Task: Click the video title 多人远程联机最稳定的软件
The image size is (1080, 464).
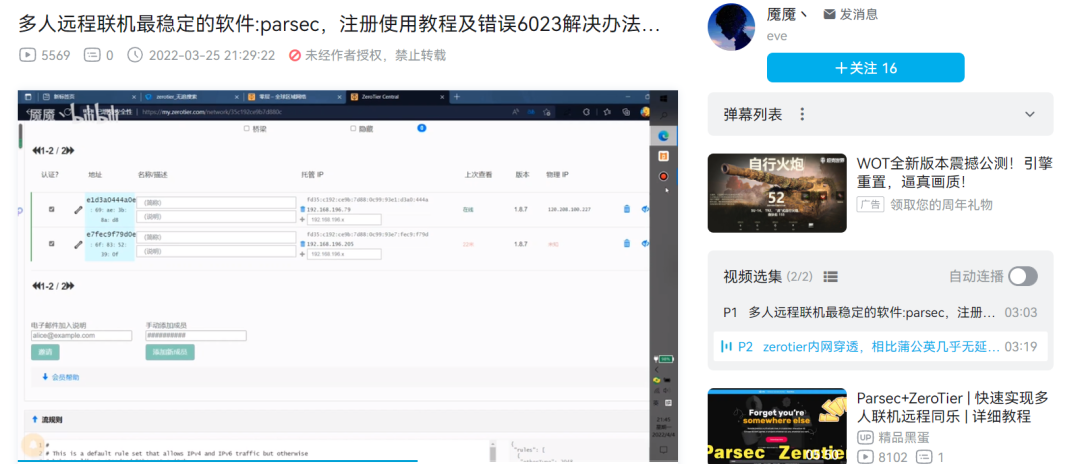Action: 339,25
